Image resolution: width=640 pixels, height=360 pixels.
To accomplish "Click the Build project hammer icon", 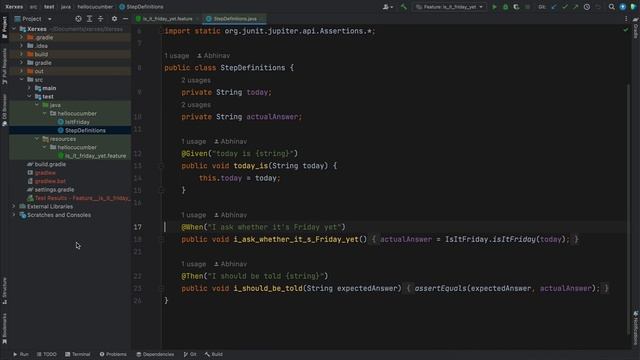I will [x=404, y=7].
